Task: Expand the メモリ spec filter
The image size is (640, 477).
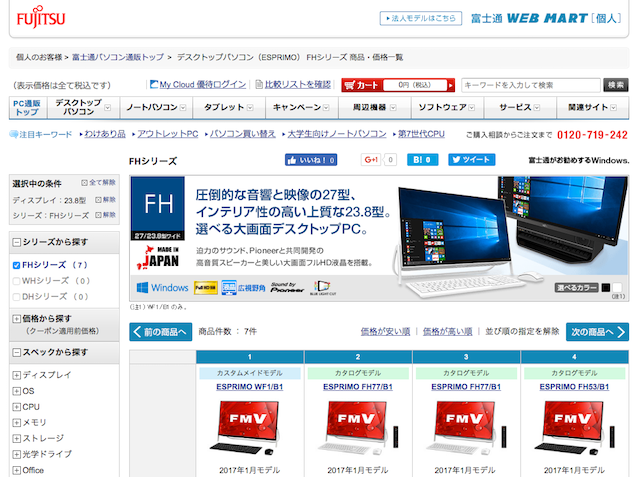Action: [16, 423]
